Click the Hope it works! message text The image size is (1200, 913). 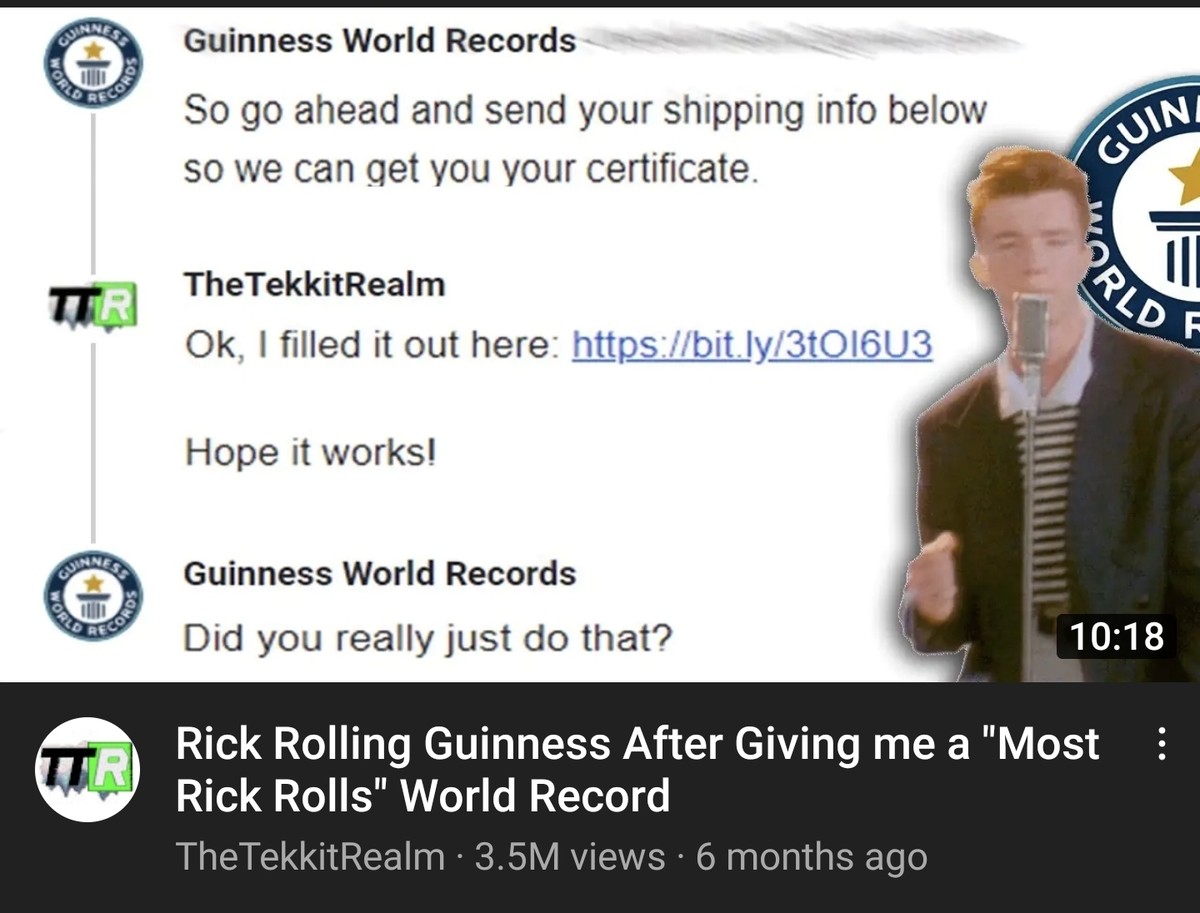[x=311, y=453]
